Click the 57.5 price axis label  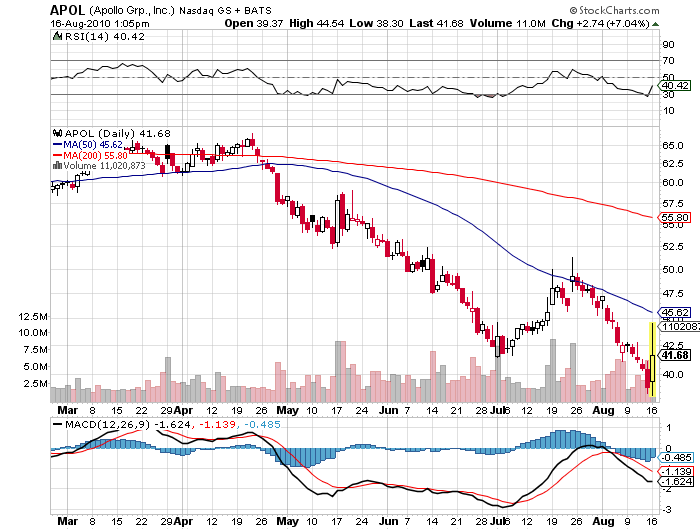(672, 204)
